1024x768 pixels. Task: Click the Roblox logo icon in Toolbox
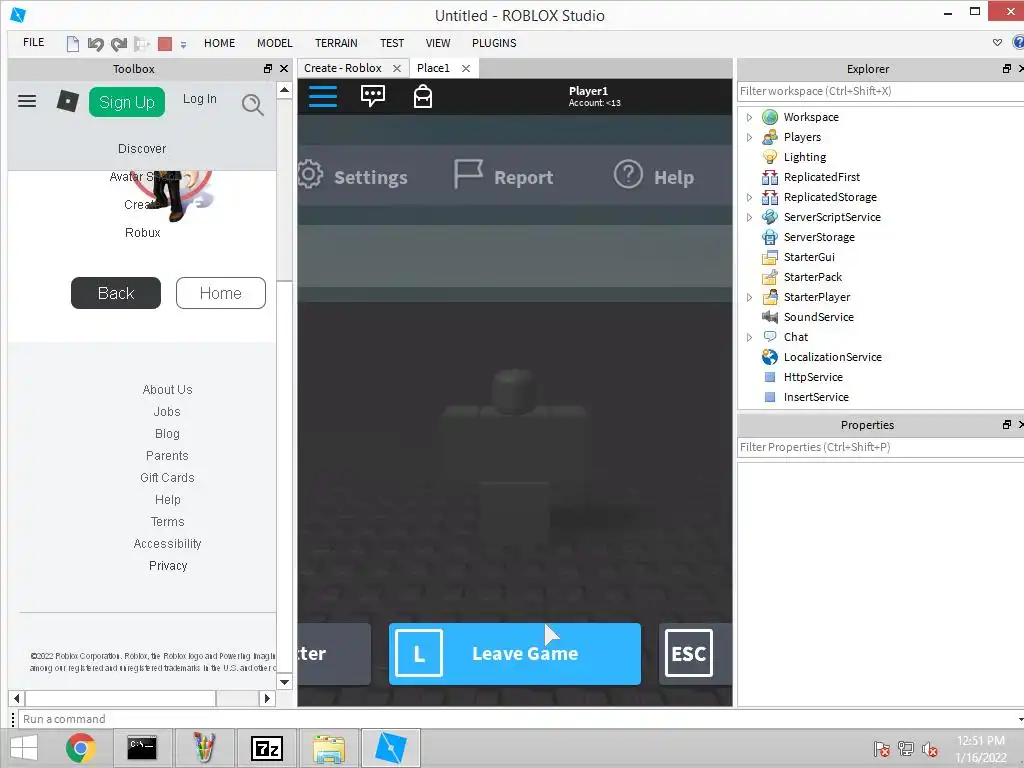click(67, 101)
